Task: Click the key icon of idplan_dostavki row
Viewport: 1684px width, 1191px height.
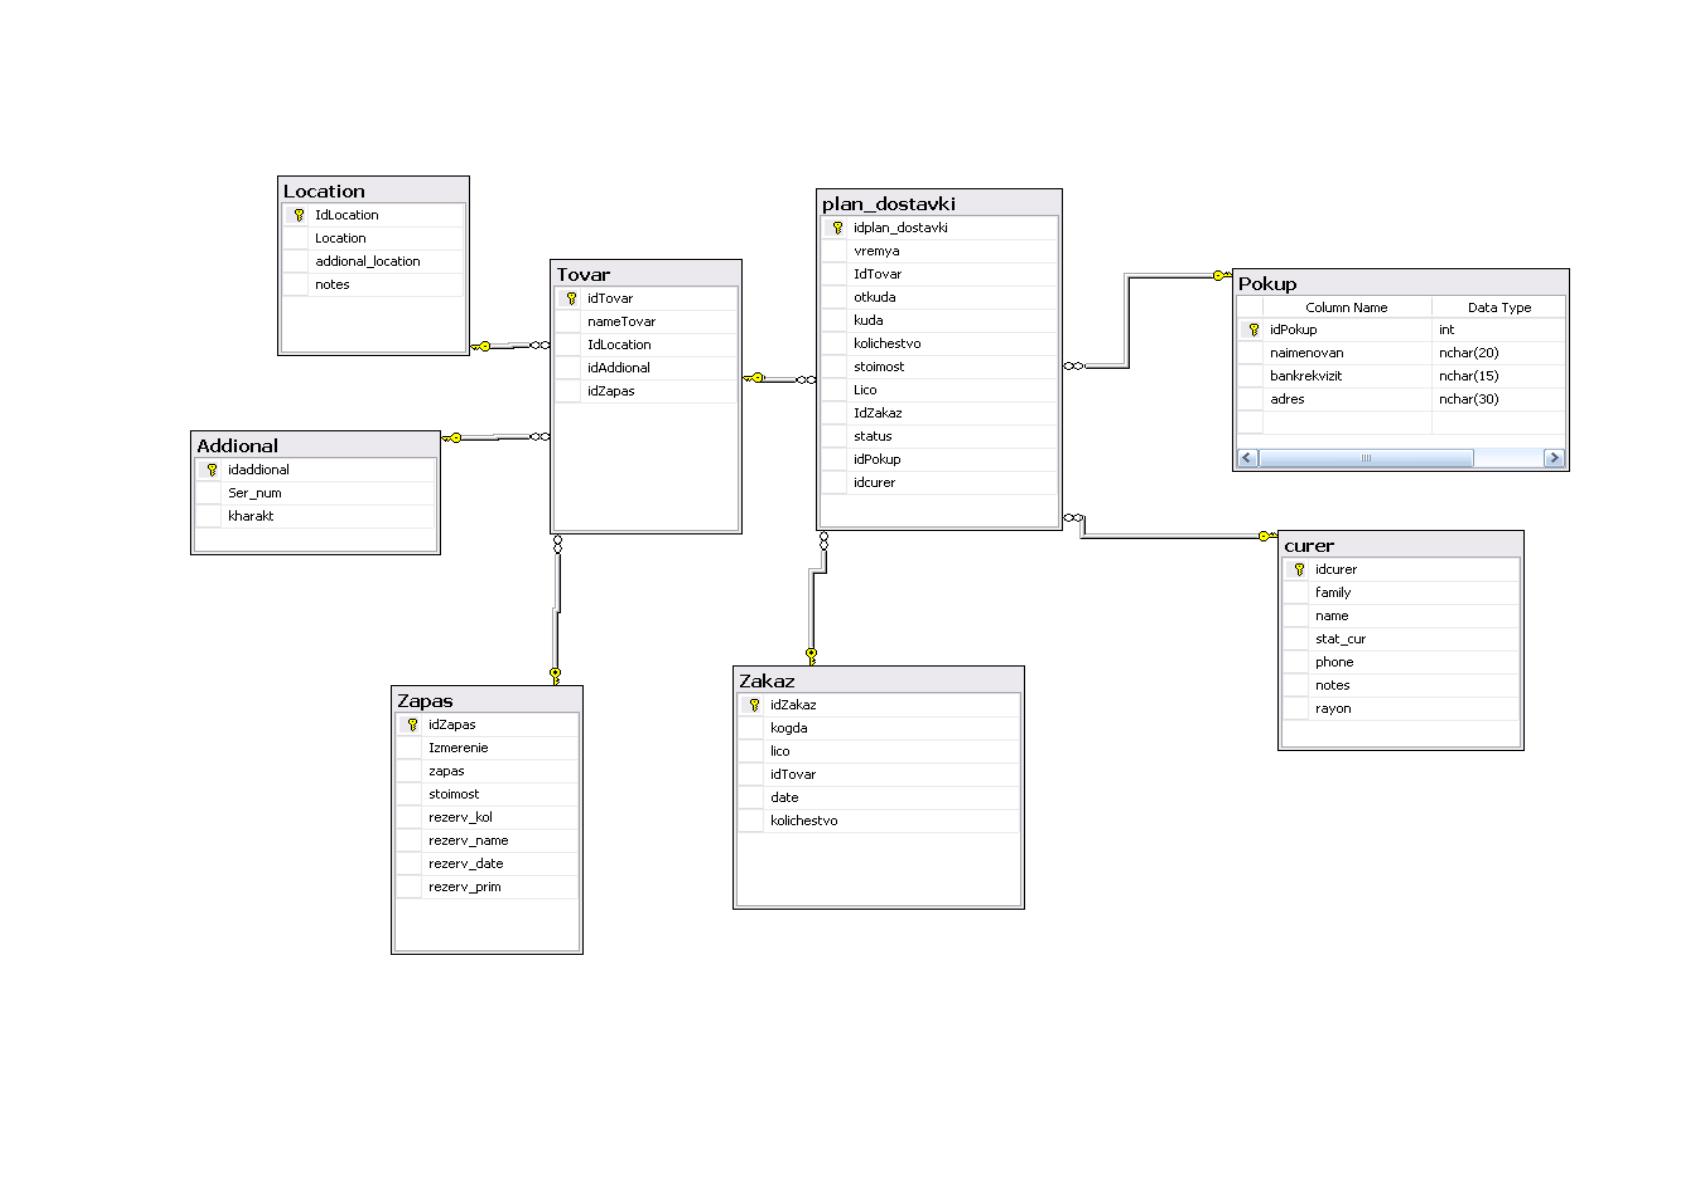Action: 837,228
